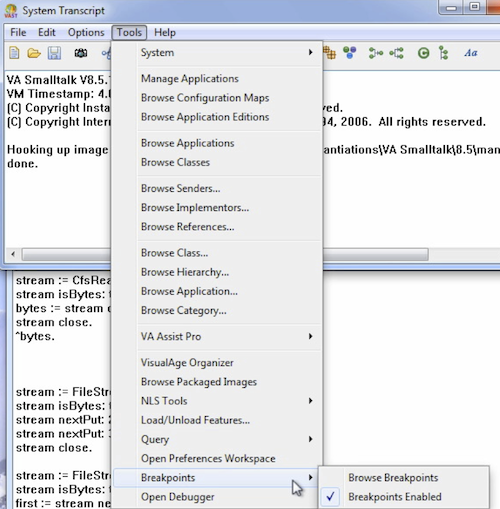This screenshot has height=509, width=500.
Task: Open the File menu
Action: tap(18, 32)
